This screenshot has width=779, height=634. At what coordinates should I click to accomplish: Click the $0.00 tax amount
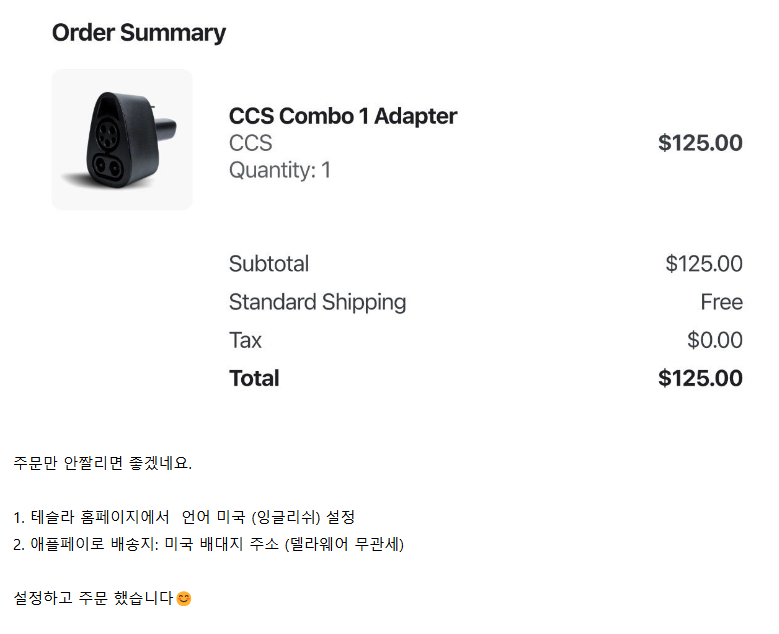point(714,340)
